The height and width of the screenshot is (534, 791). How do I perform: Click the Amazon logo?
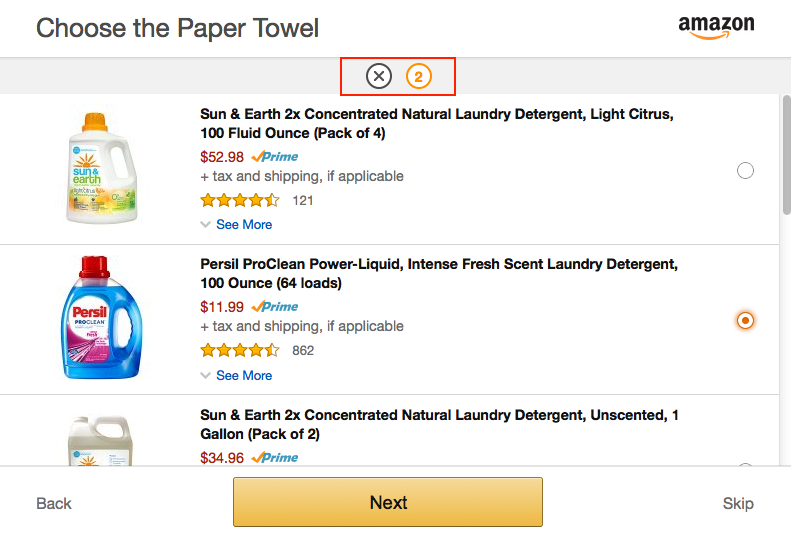point(716,27)
